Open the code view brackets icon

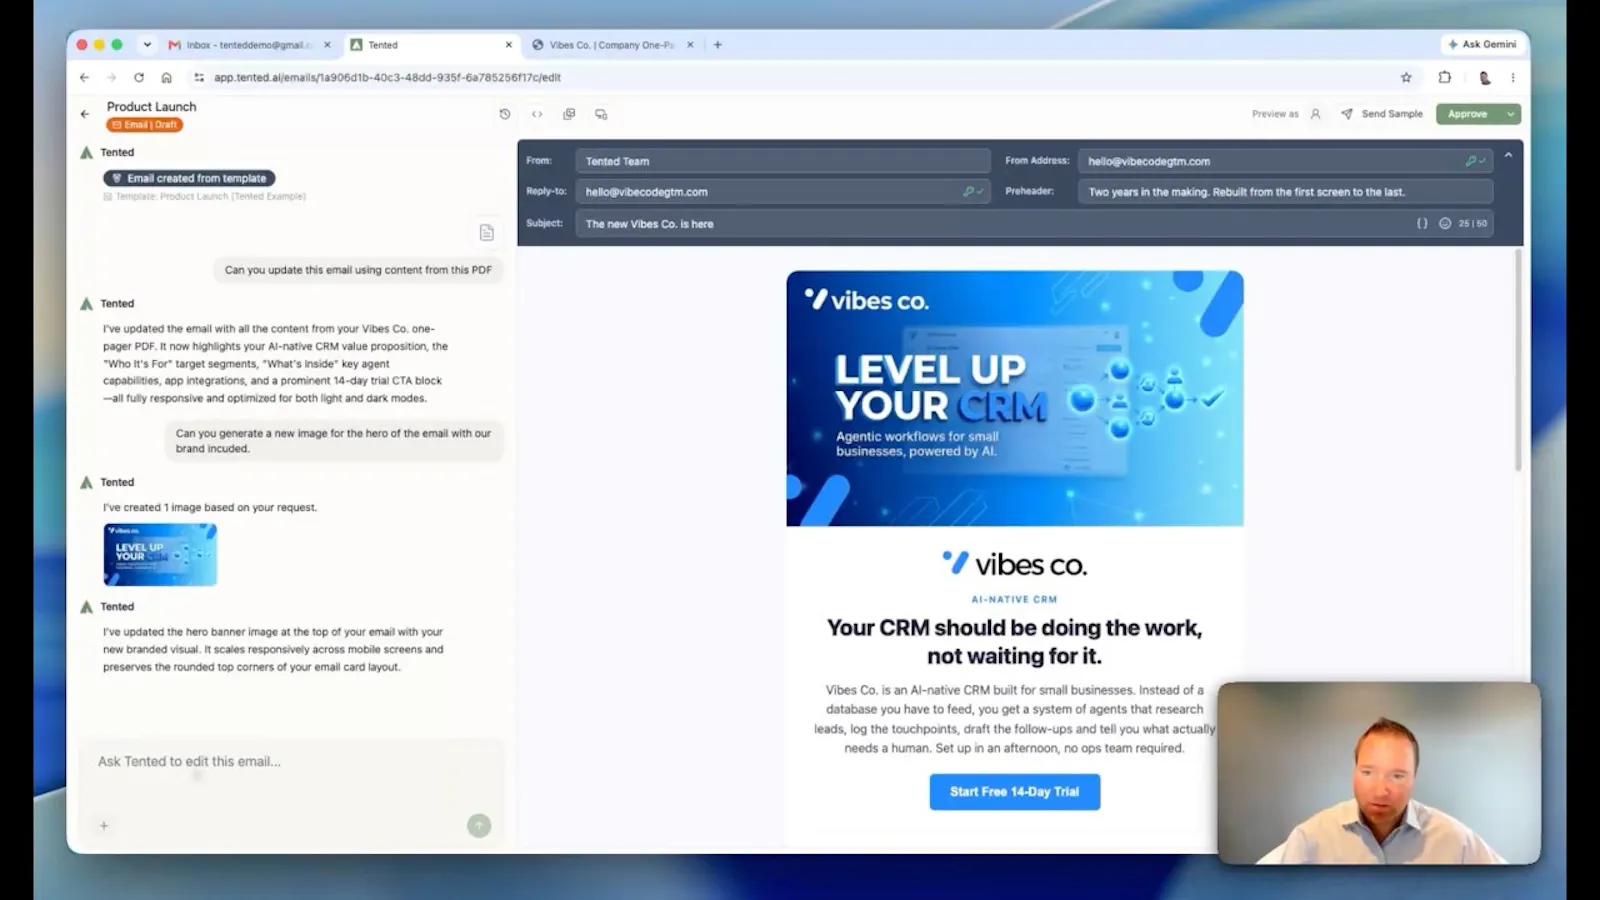[x=537, y=114]
